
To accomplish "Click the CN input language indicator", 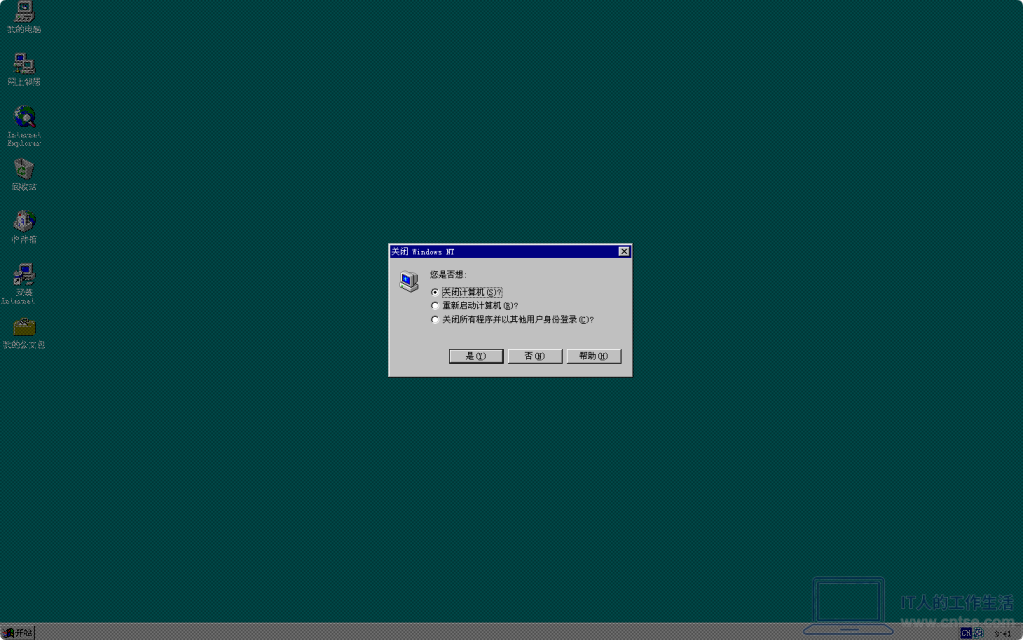I will point(966,633).
